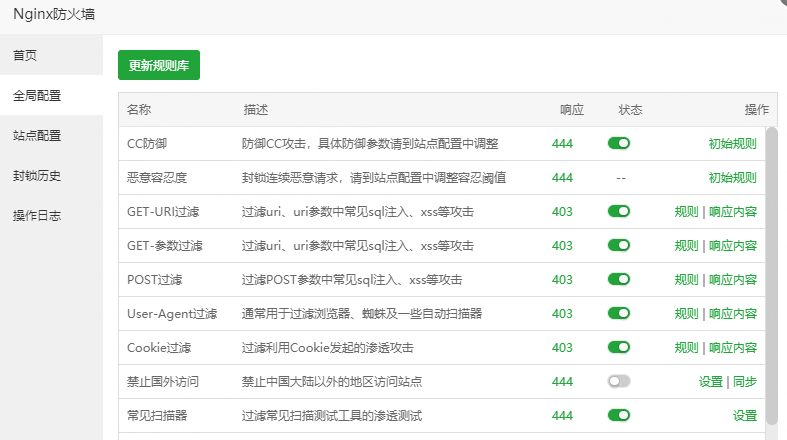
Task: Switch to 站点配置 tab
Action: [x=51, y=135]
